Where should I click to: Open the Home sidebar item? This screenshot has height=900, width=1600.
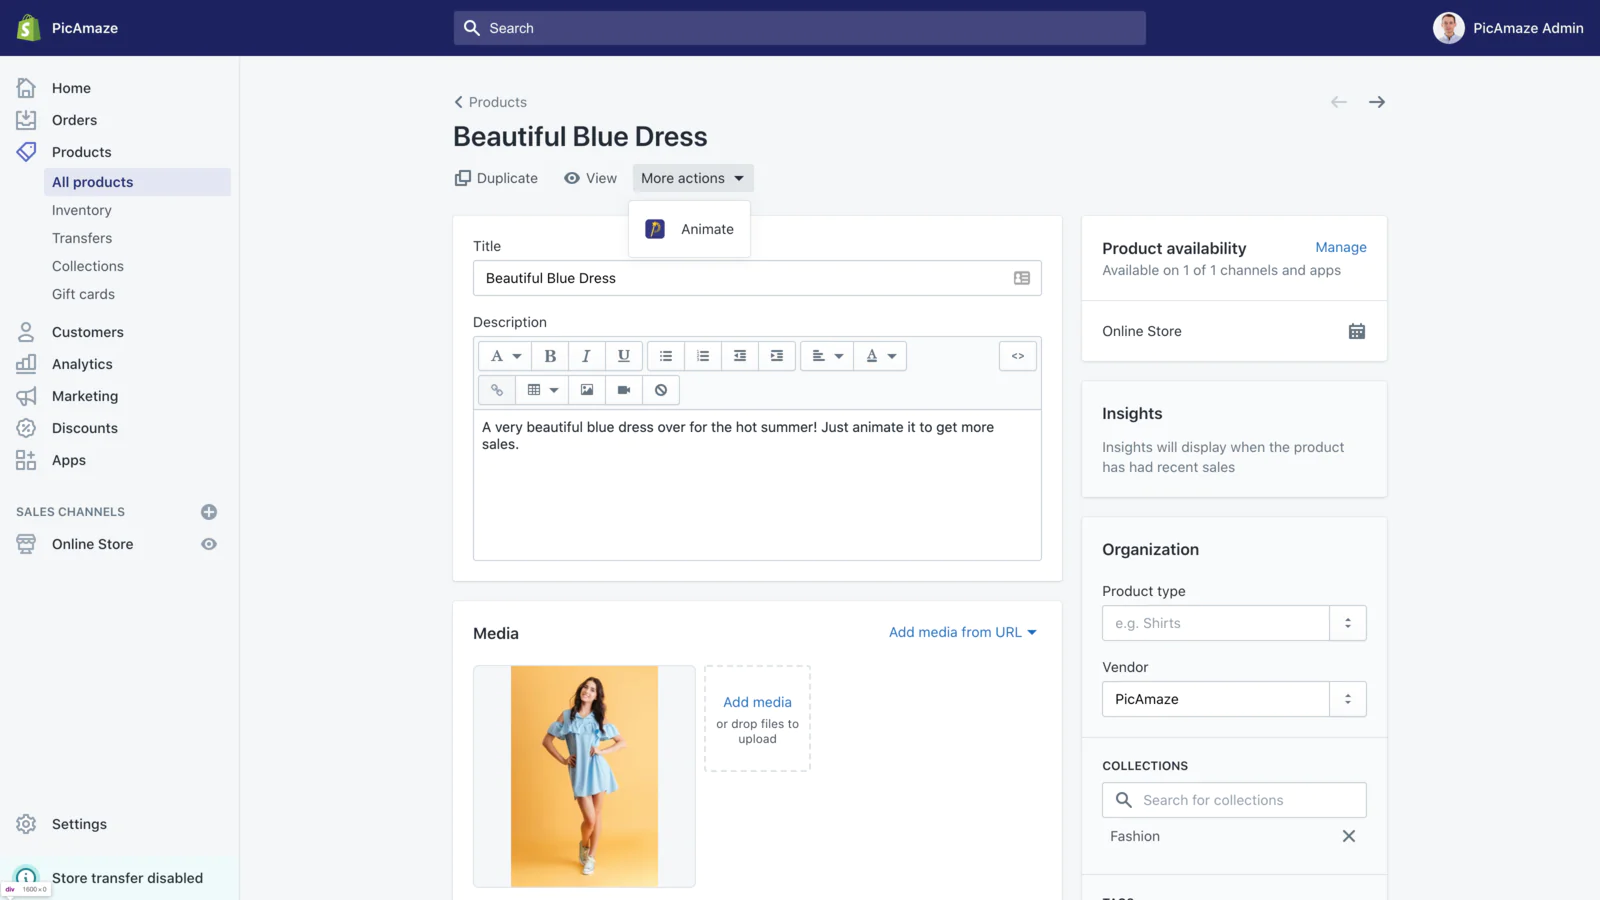71,88
